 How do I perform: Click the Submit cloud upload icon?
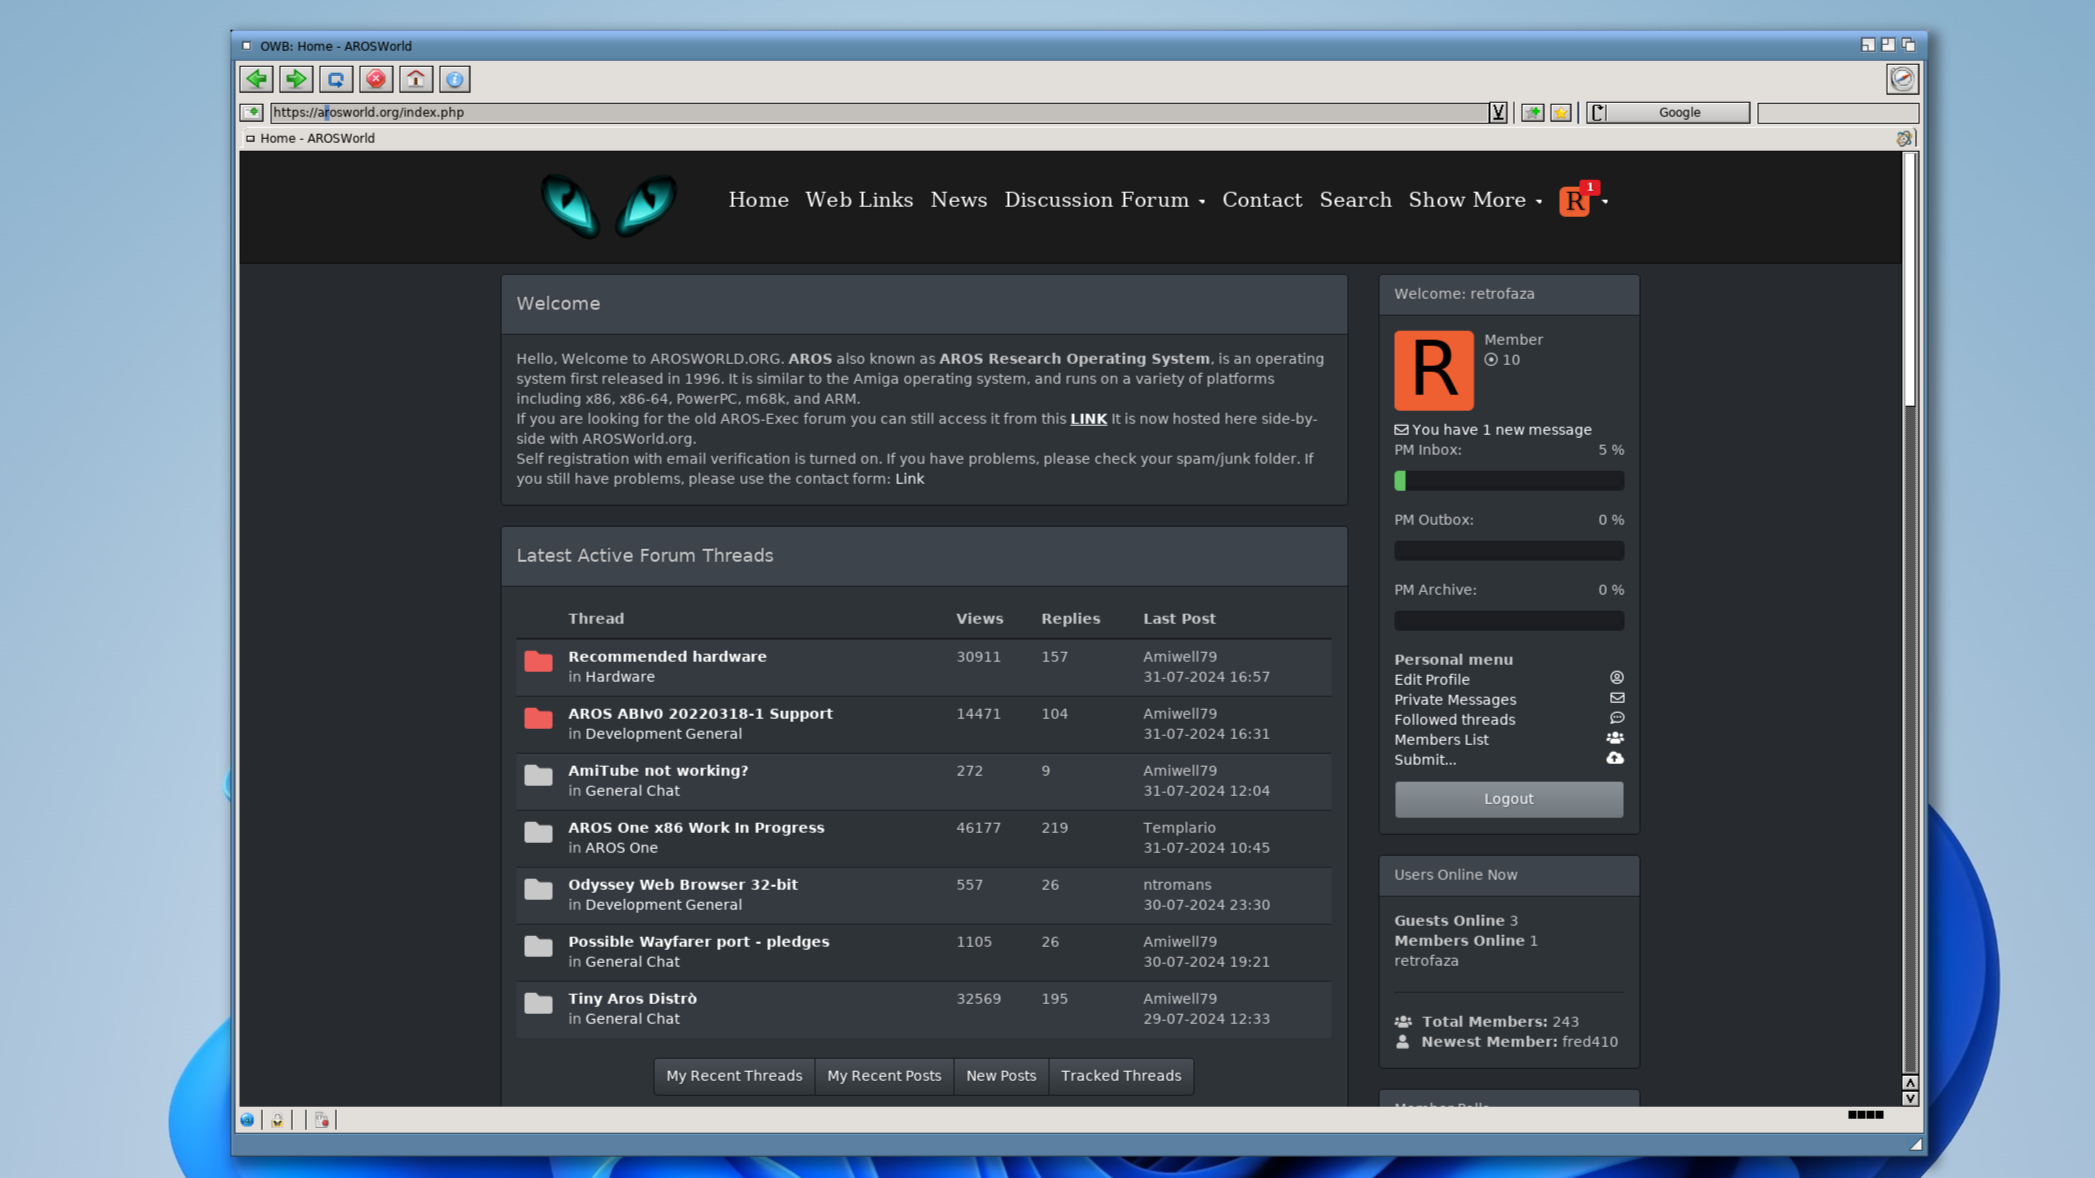coord(1614,758)
